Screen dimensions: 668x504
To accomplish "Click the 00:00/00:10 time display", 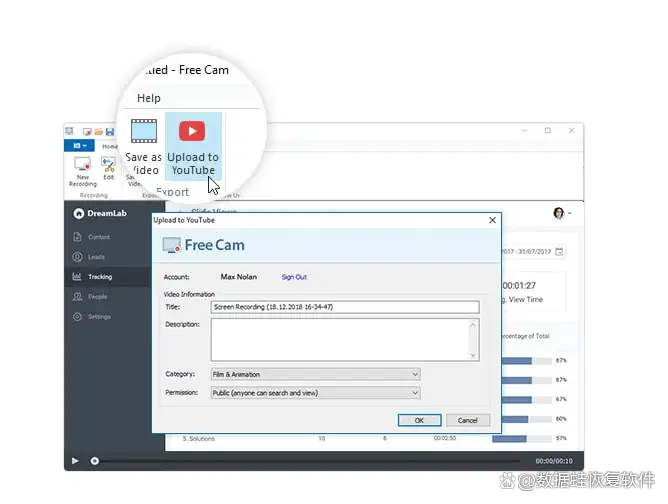I will pos(554,461).
